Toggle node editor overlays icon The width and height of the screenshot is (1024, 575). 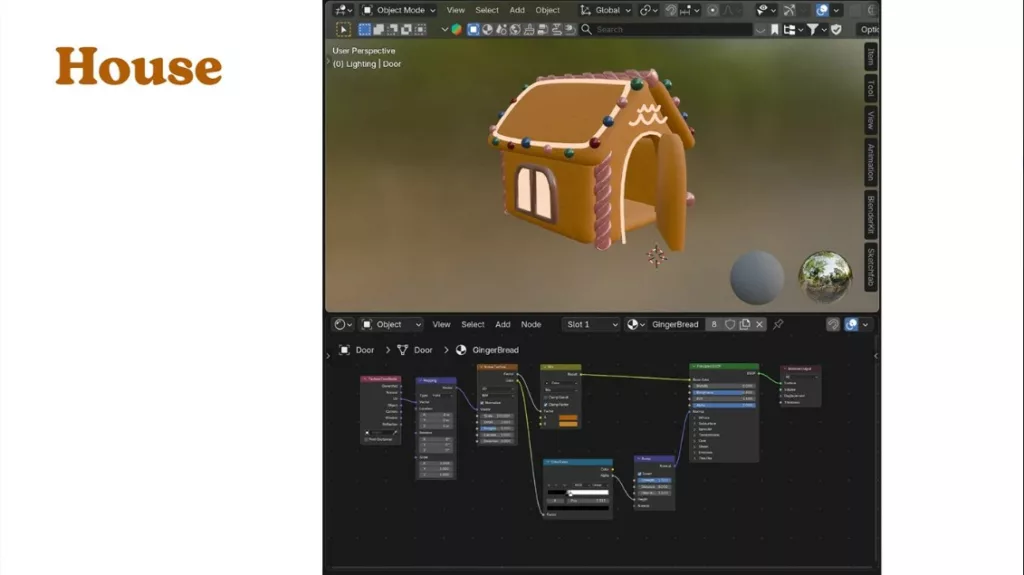(x=851, y=324)
